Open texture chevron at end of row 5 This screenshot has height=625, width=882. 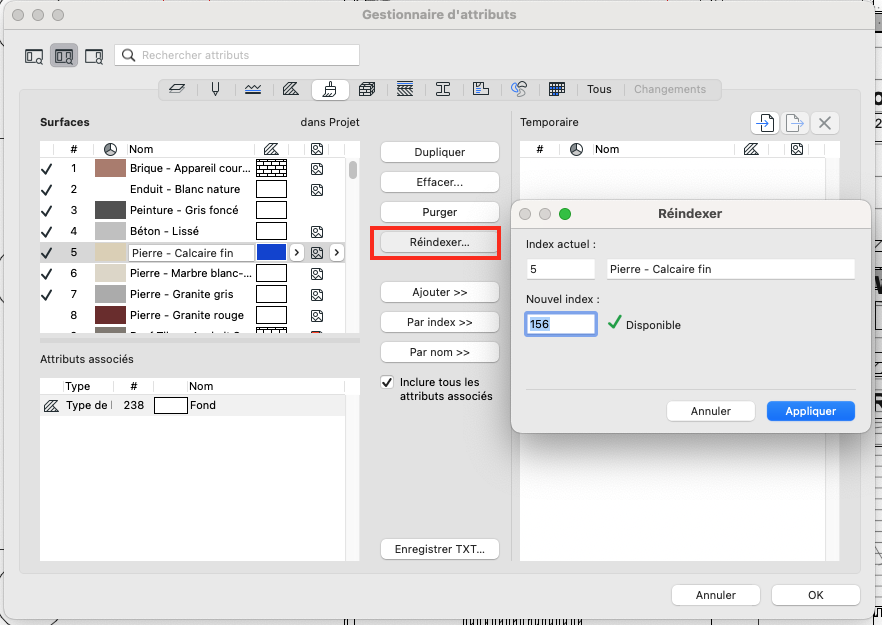tap(336, 253)
